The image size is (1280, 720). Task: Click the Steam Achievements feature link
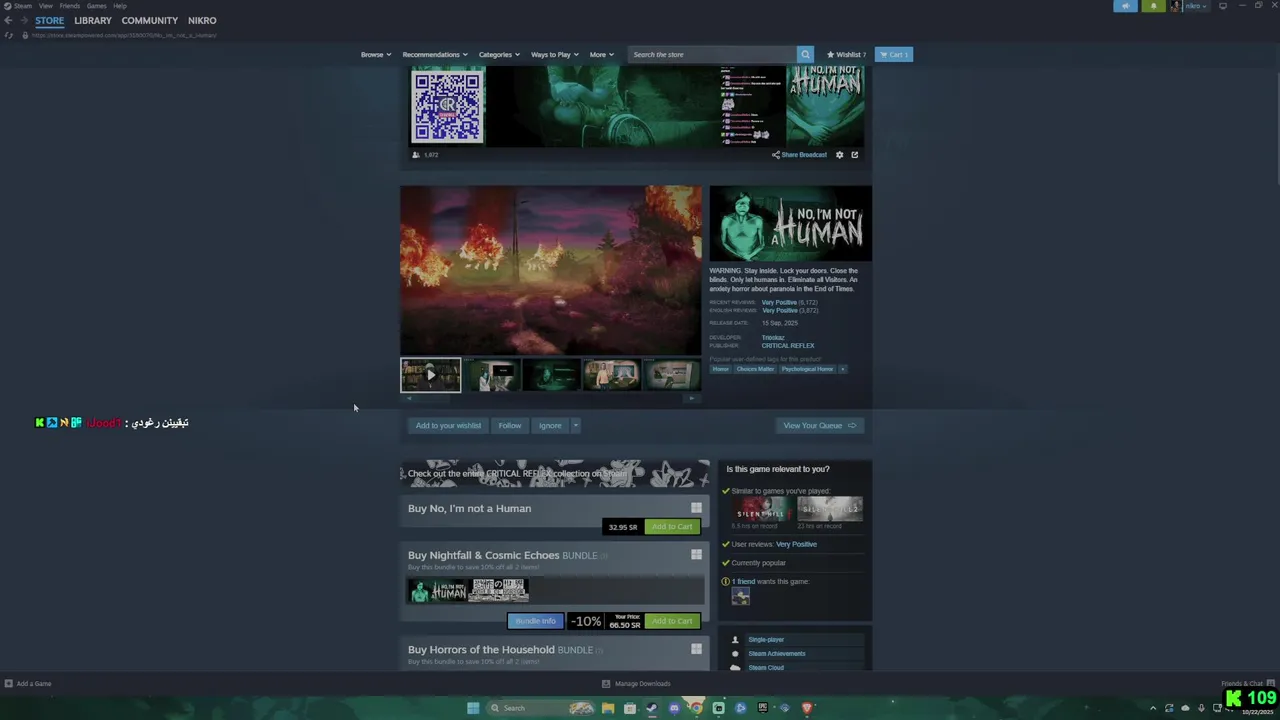point(777,654)
